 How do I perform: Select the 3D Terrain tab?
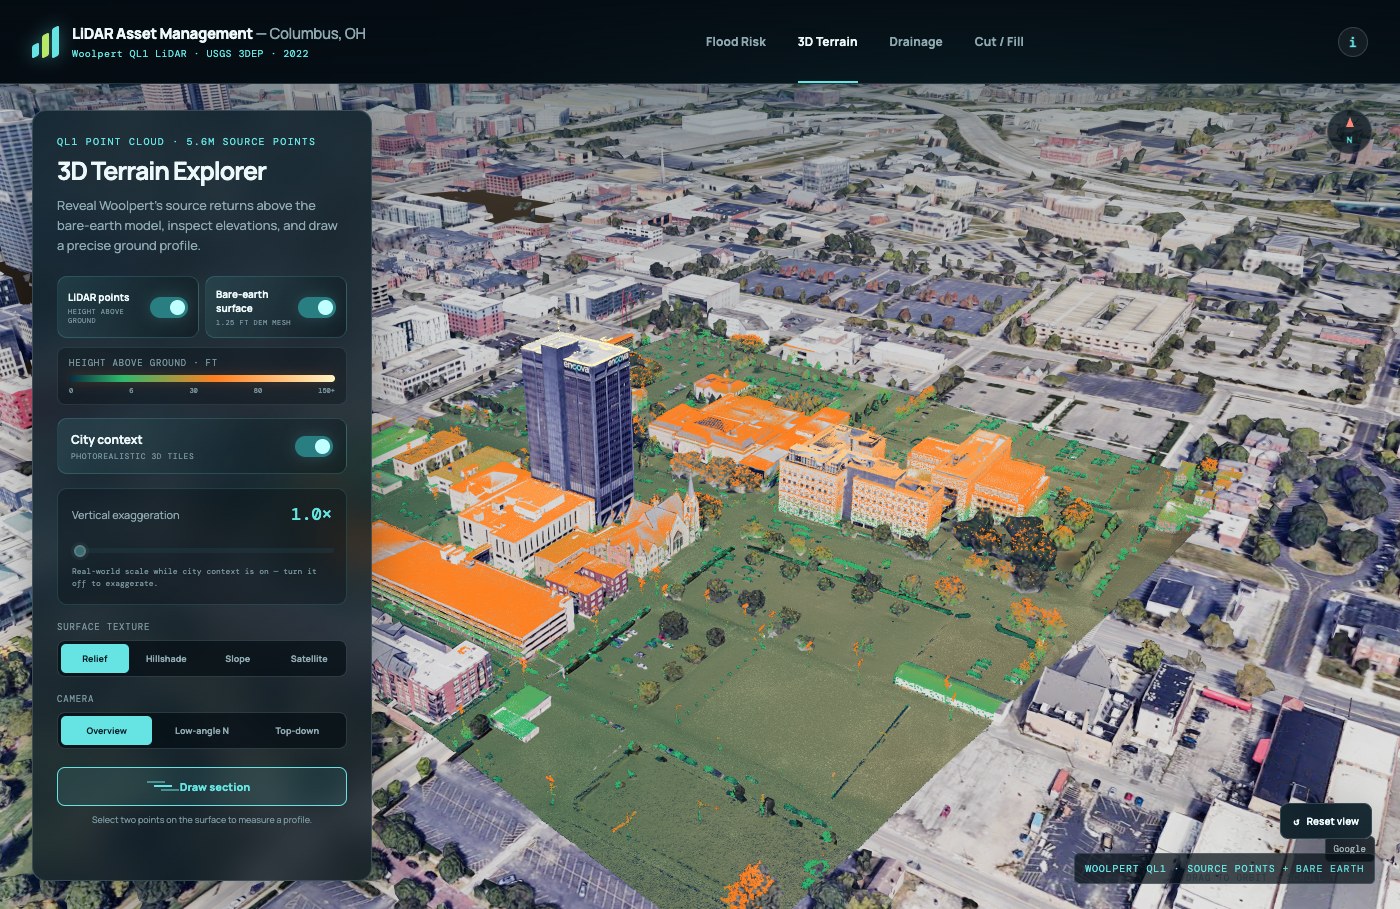point(827,42)
